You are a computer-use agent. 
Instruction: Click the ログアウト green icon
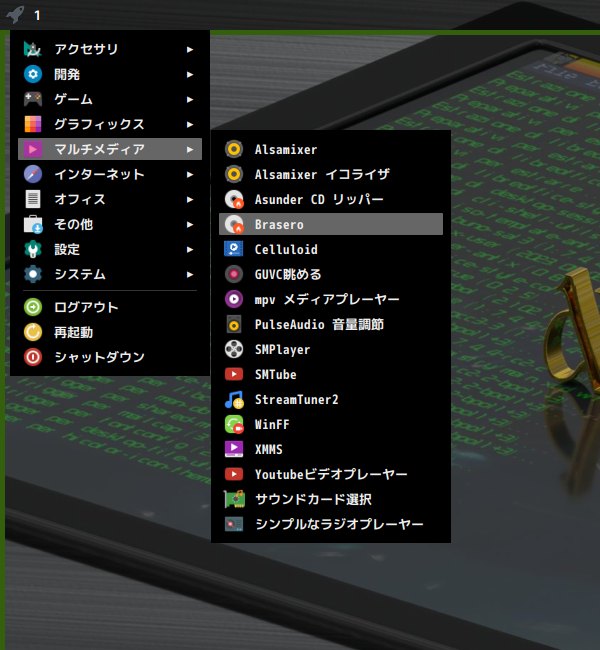pyautogui.click(x=33, y=307)
